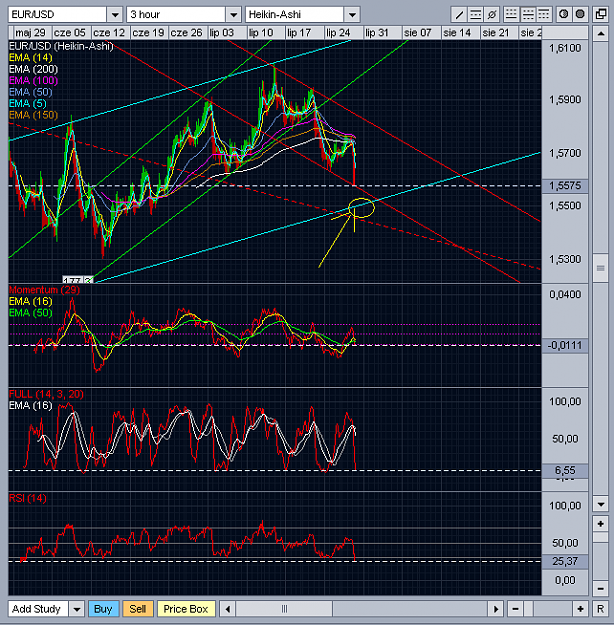Screen dimensions: 614x625
Task: Select the price chart EMA (50) legend label
Action: click(x=30, y=92)
